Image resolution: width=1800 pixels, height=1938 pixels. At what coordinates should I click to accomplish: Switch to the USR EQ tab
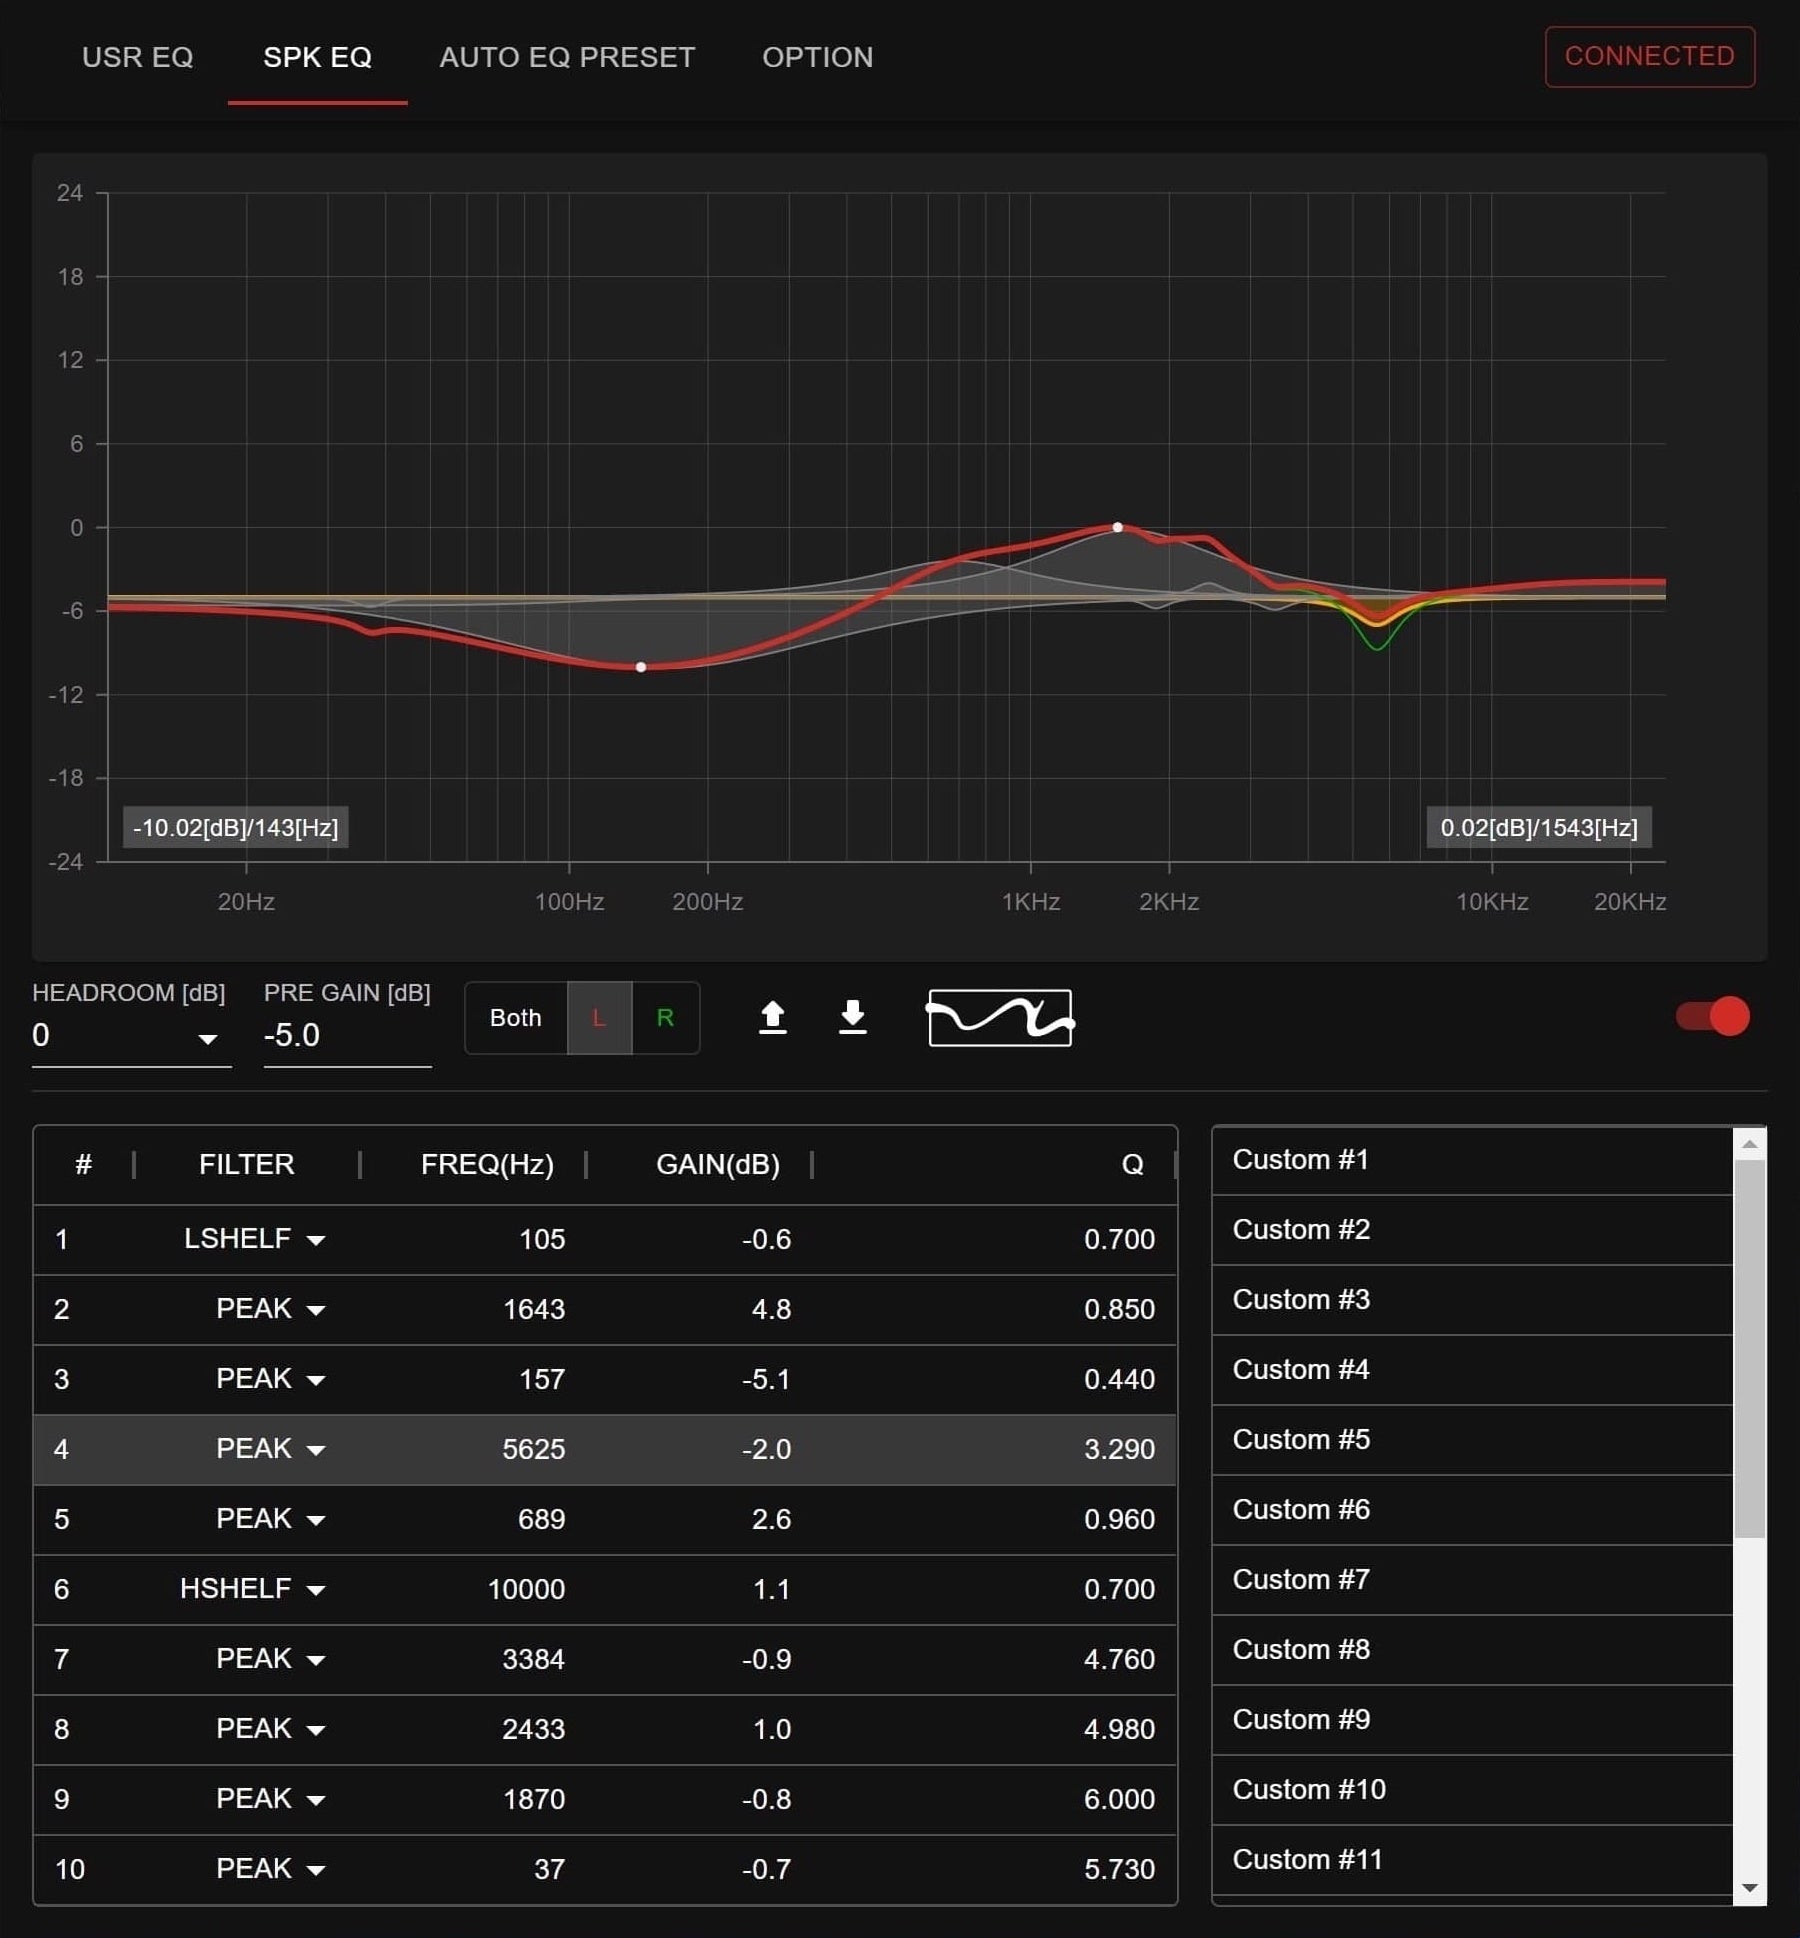pos(138,57)
